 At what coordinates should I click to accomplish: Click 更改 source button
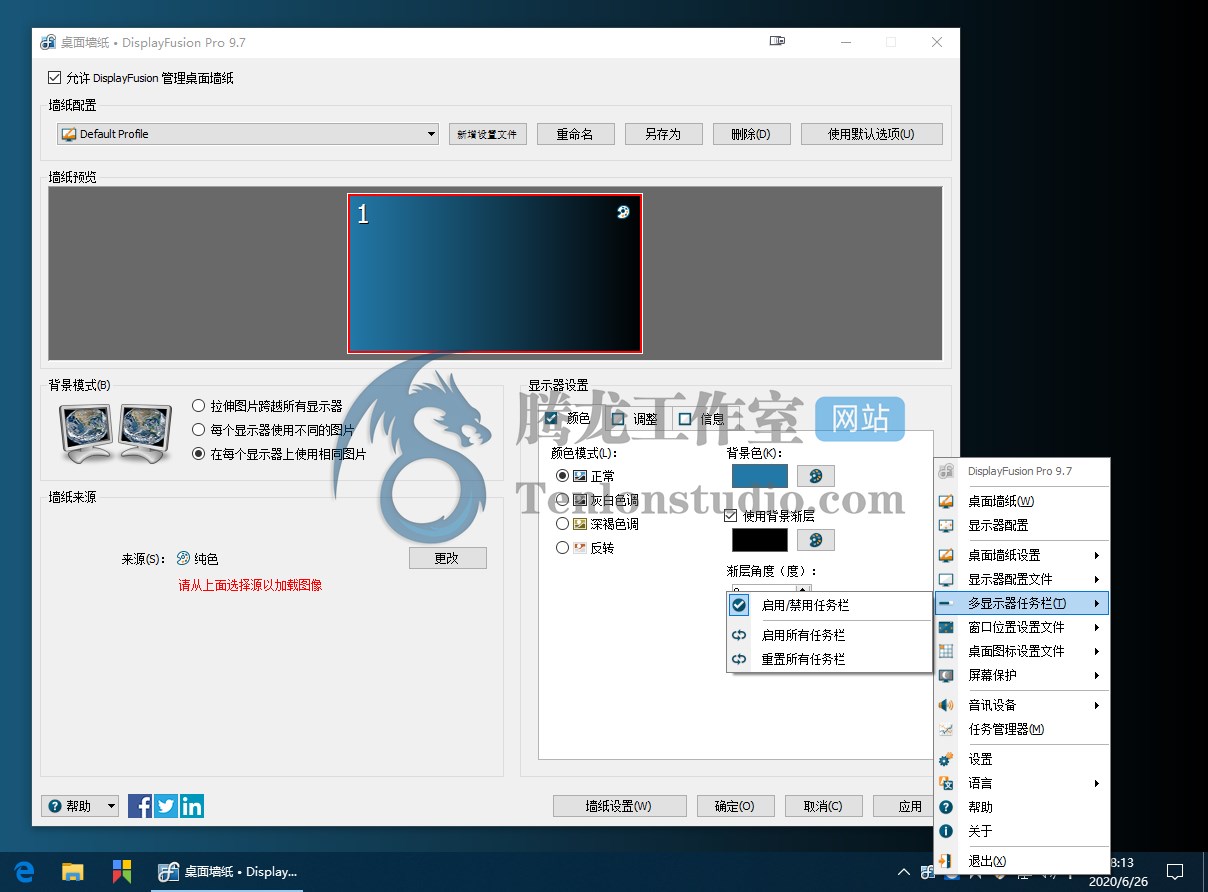(447, 558)
